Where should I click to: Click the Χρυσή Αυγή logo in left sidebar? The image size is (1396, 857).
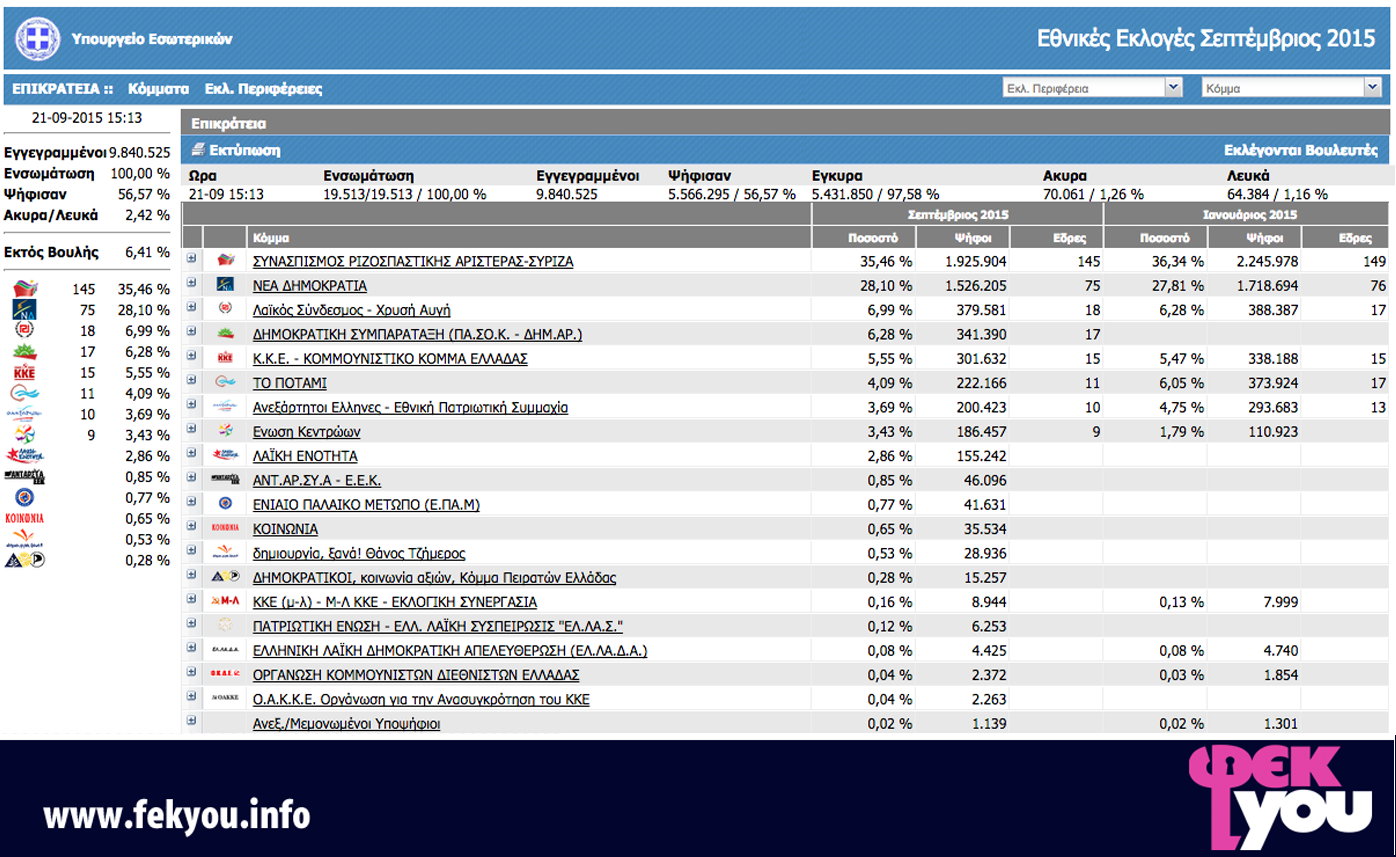[24, 331]
